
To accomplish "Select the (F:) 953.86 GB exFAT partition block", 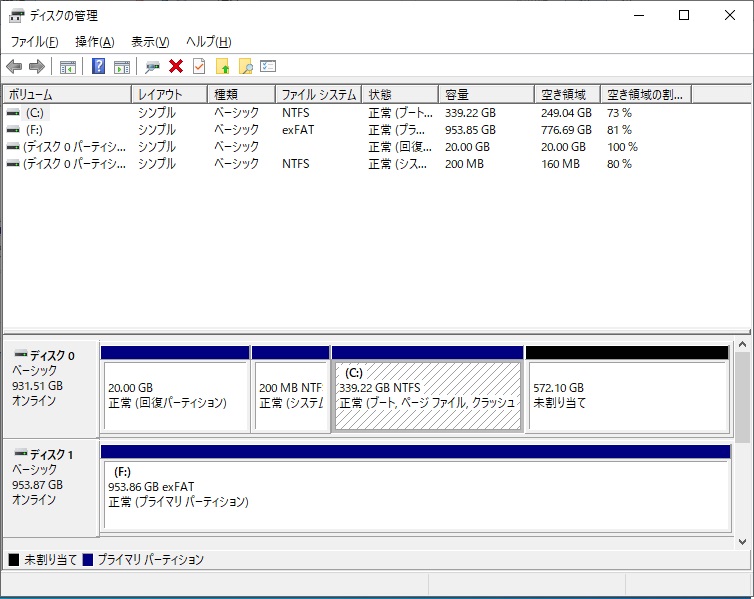I will point(416,488).
